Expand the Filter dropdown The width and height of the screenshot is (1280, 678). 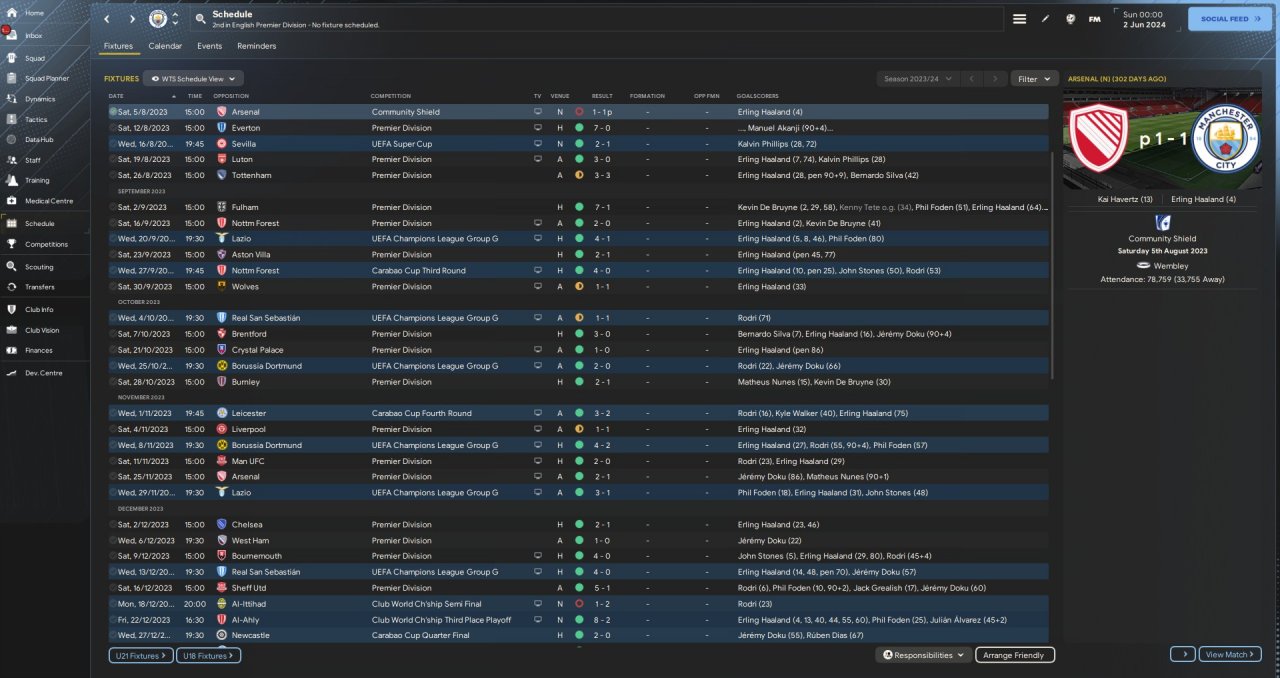pyautogui.click(x=1034, y=78)
